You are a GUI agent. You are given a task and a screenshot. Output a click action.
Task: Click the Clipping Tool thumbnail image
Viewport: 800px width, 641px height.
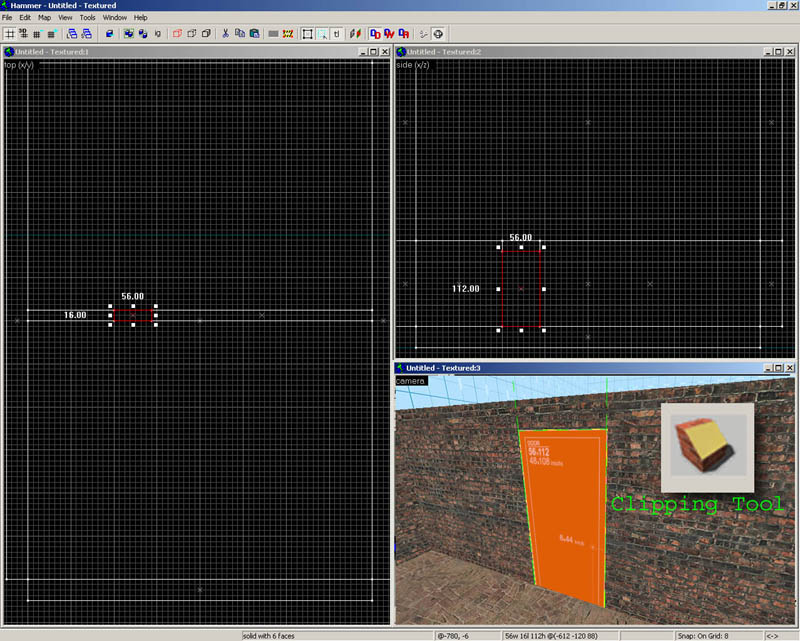[x=707, y=447]
